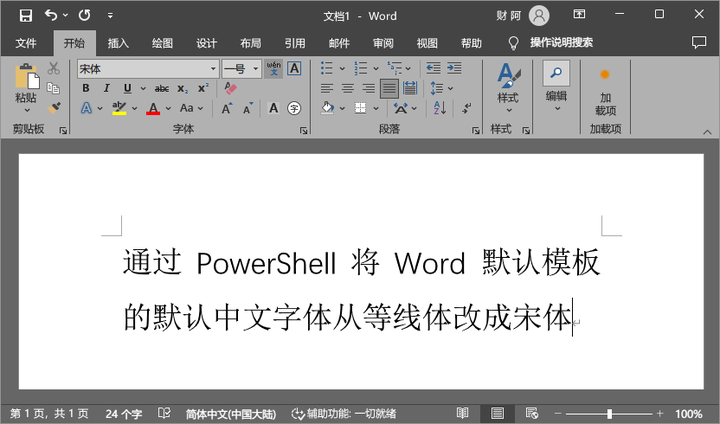Expand the highlight color dropdown arrow

pos(135,108)
